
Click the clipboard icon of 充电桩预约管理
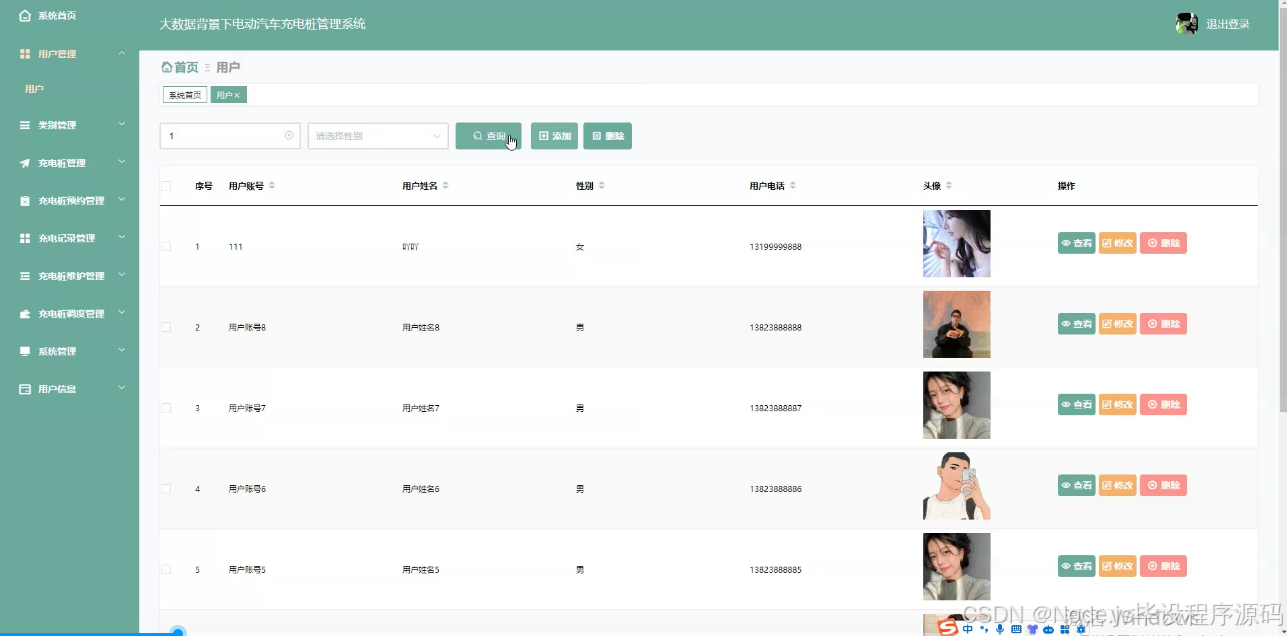click(25, 201)
